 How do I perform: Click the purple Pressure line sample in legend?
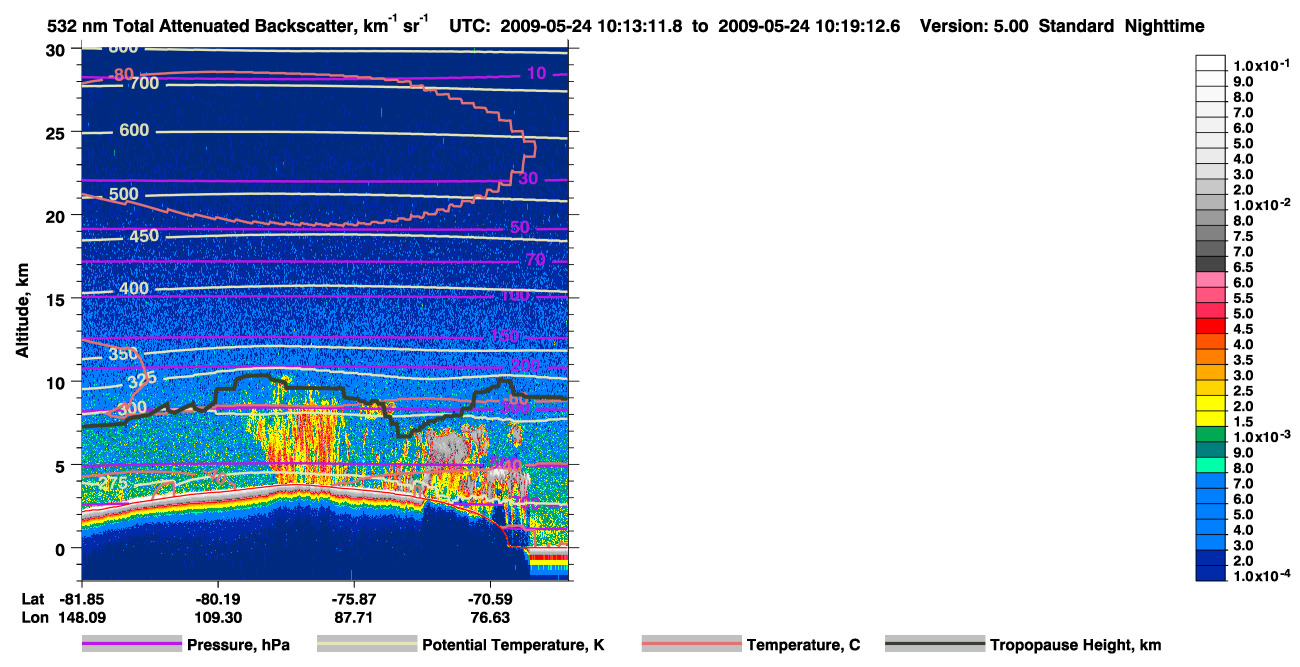coord(131,645)
